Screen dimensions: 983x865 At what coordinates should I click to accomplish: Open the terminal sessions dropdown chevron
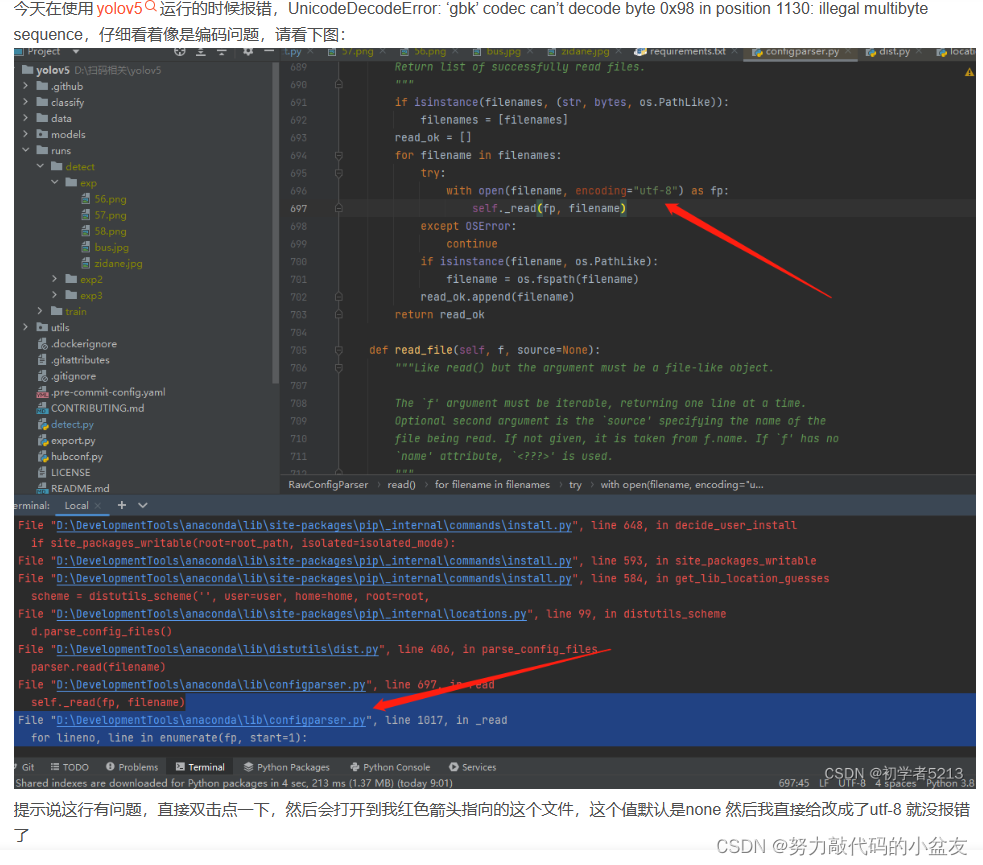(143, 505)
